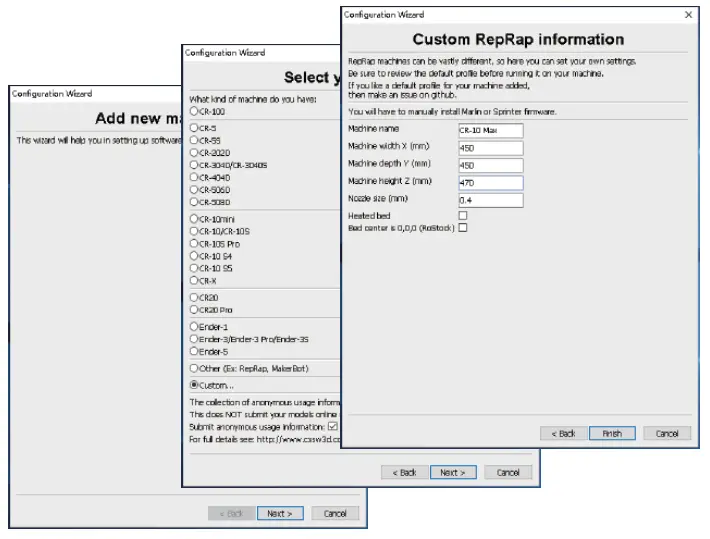Select Other (Ex: RepRap, MakerBot) option
Screen dimensions: 710x539
click(x=194, y=368)
